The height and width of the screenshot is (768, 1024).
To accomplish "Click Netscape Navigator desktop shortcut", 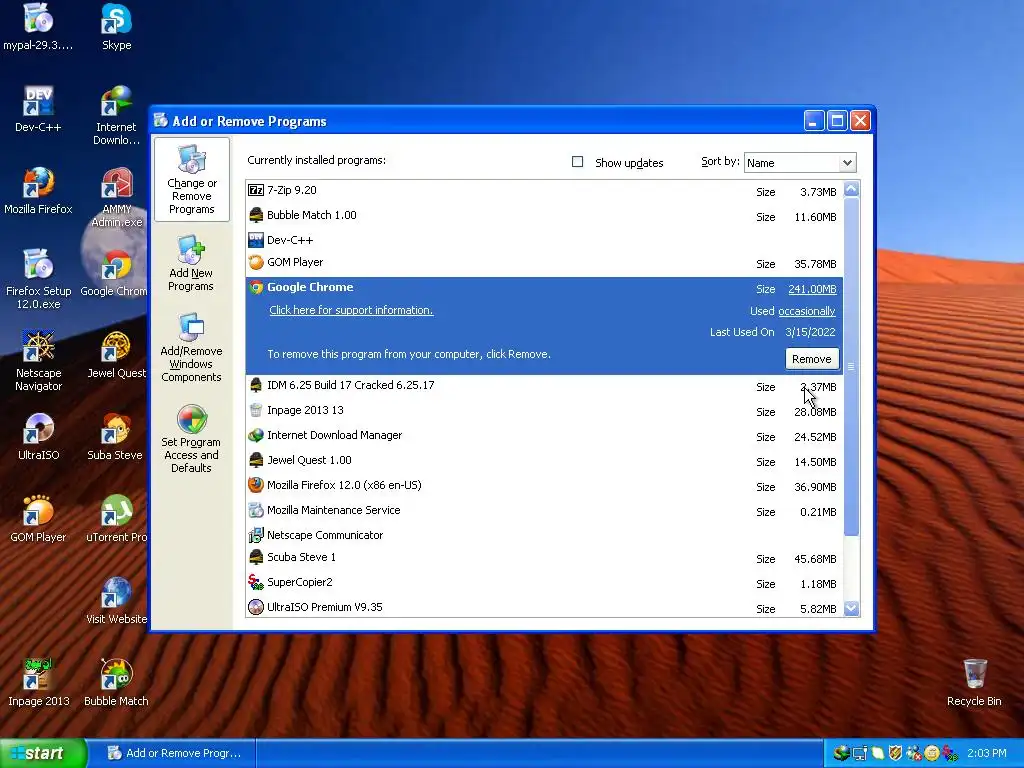I will [39, 361].
